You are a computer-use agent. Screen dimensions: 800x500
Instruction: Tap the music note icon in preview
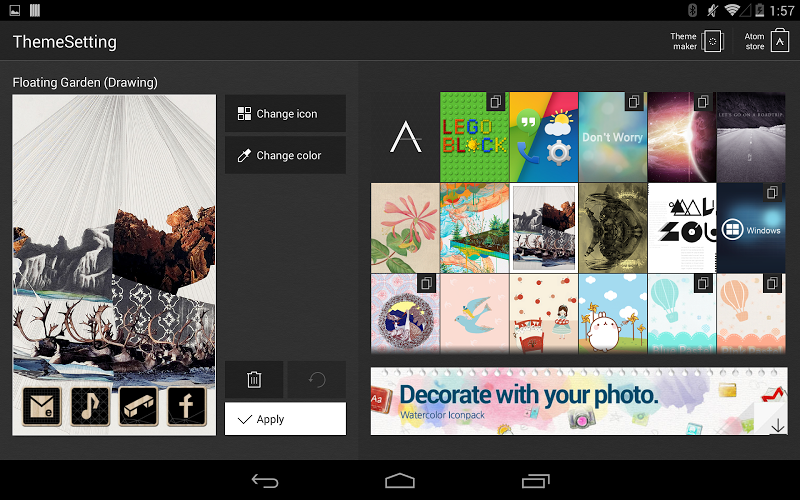[x=90, y=406]
